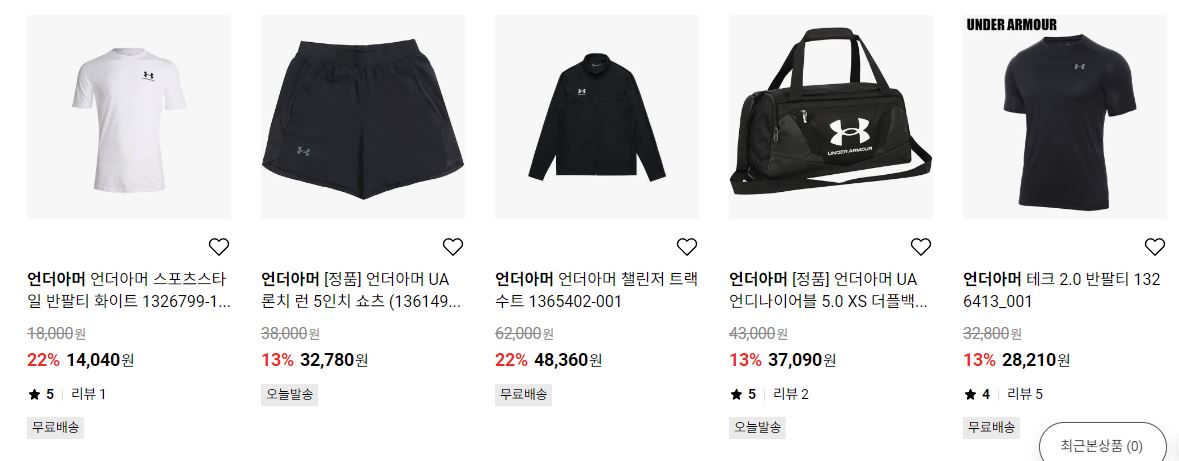Toggle heart icon for Launch Run 5-inch shorts
Viewport: 1179px width, 461px height.
coord(453,247)
